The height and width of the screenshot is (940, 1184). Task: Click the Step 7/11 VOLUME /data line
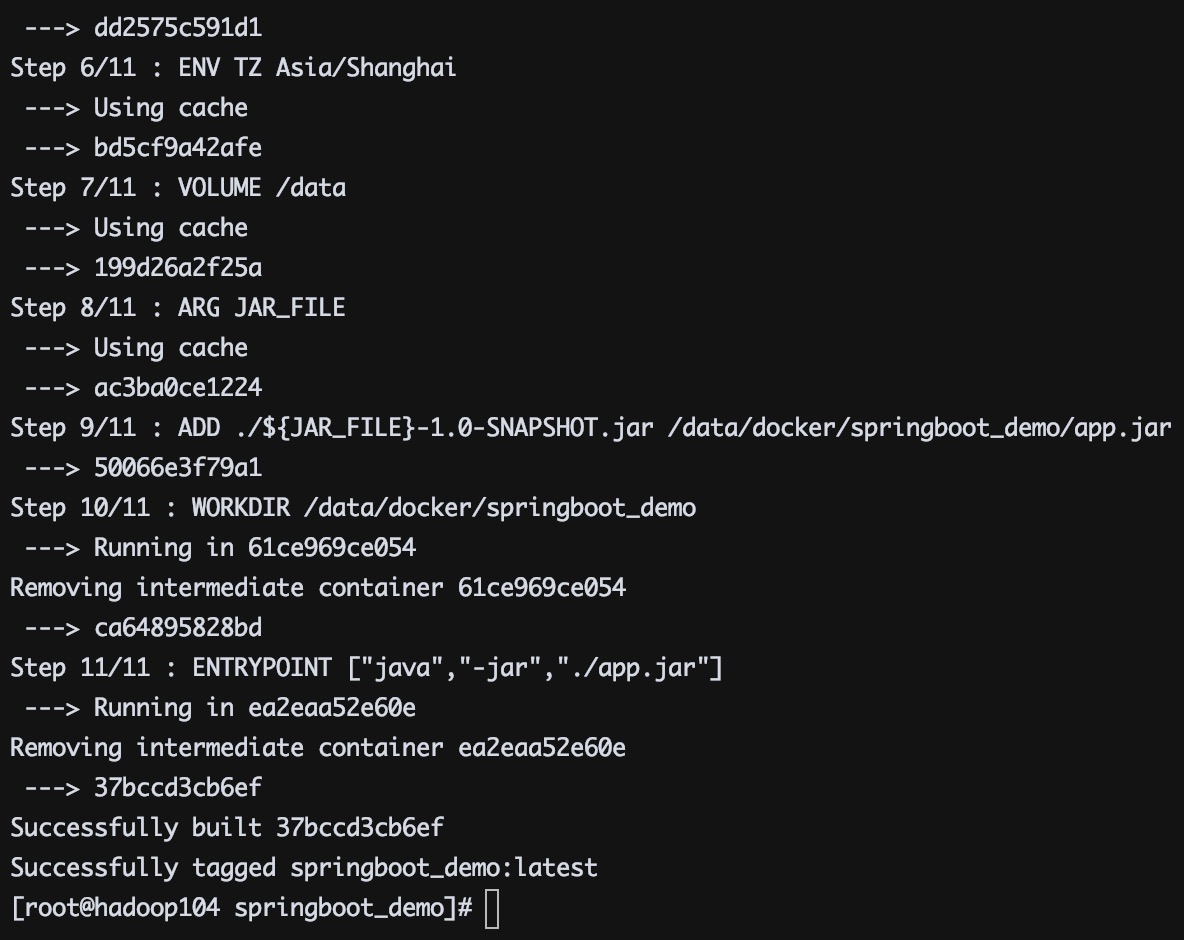pyautogui.click(x=178, y=188)
